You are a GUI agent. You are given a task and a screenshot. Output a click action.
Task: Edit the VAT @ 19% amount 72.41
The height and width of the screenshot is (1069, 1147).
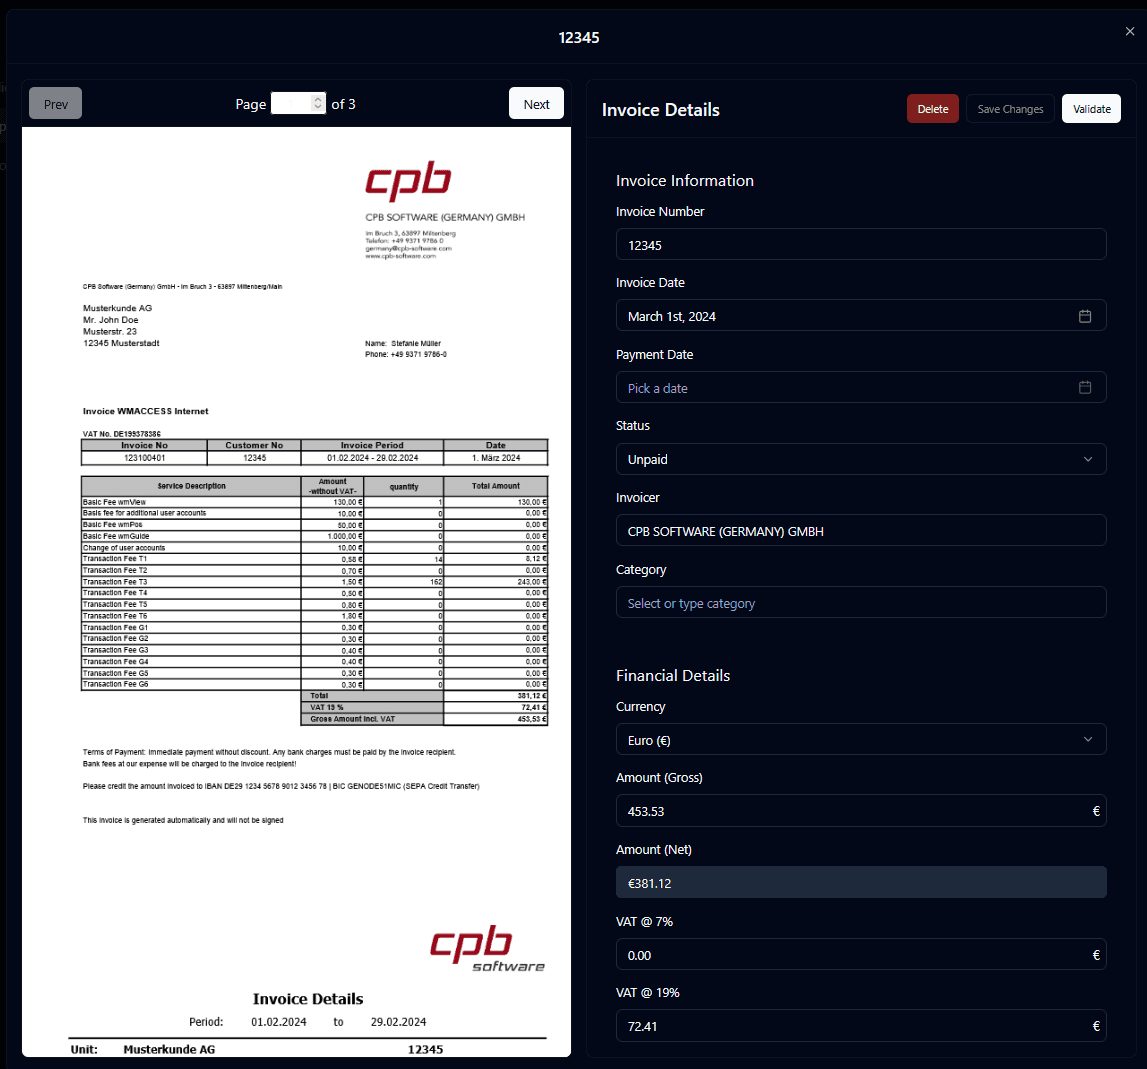pyautogui.click(x=861, y=1026)
